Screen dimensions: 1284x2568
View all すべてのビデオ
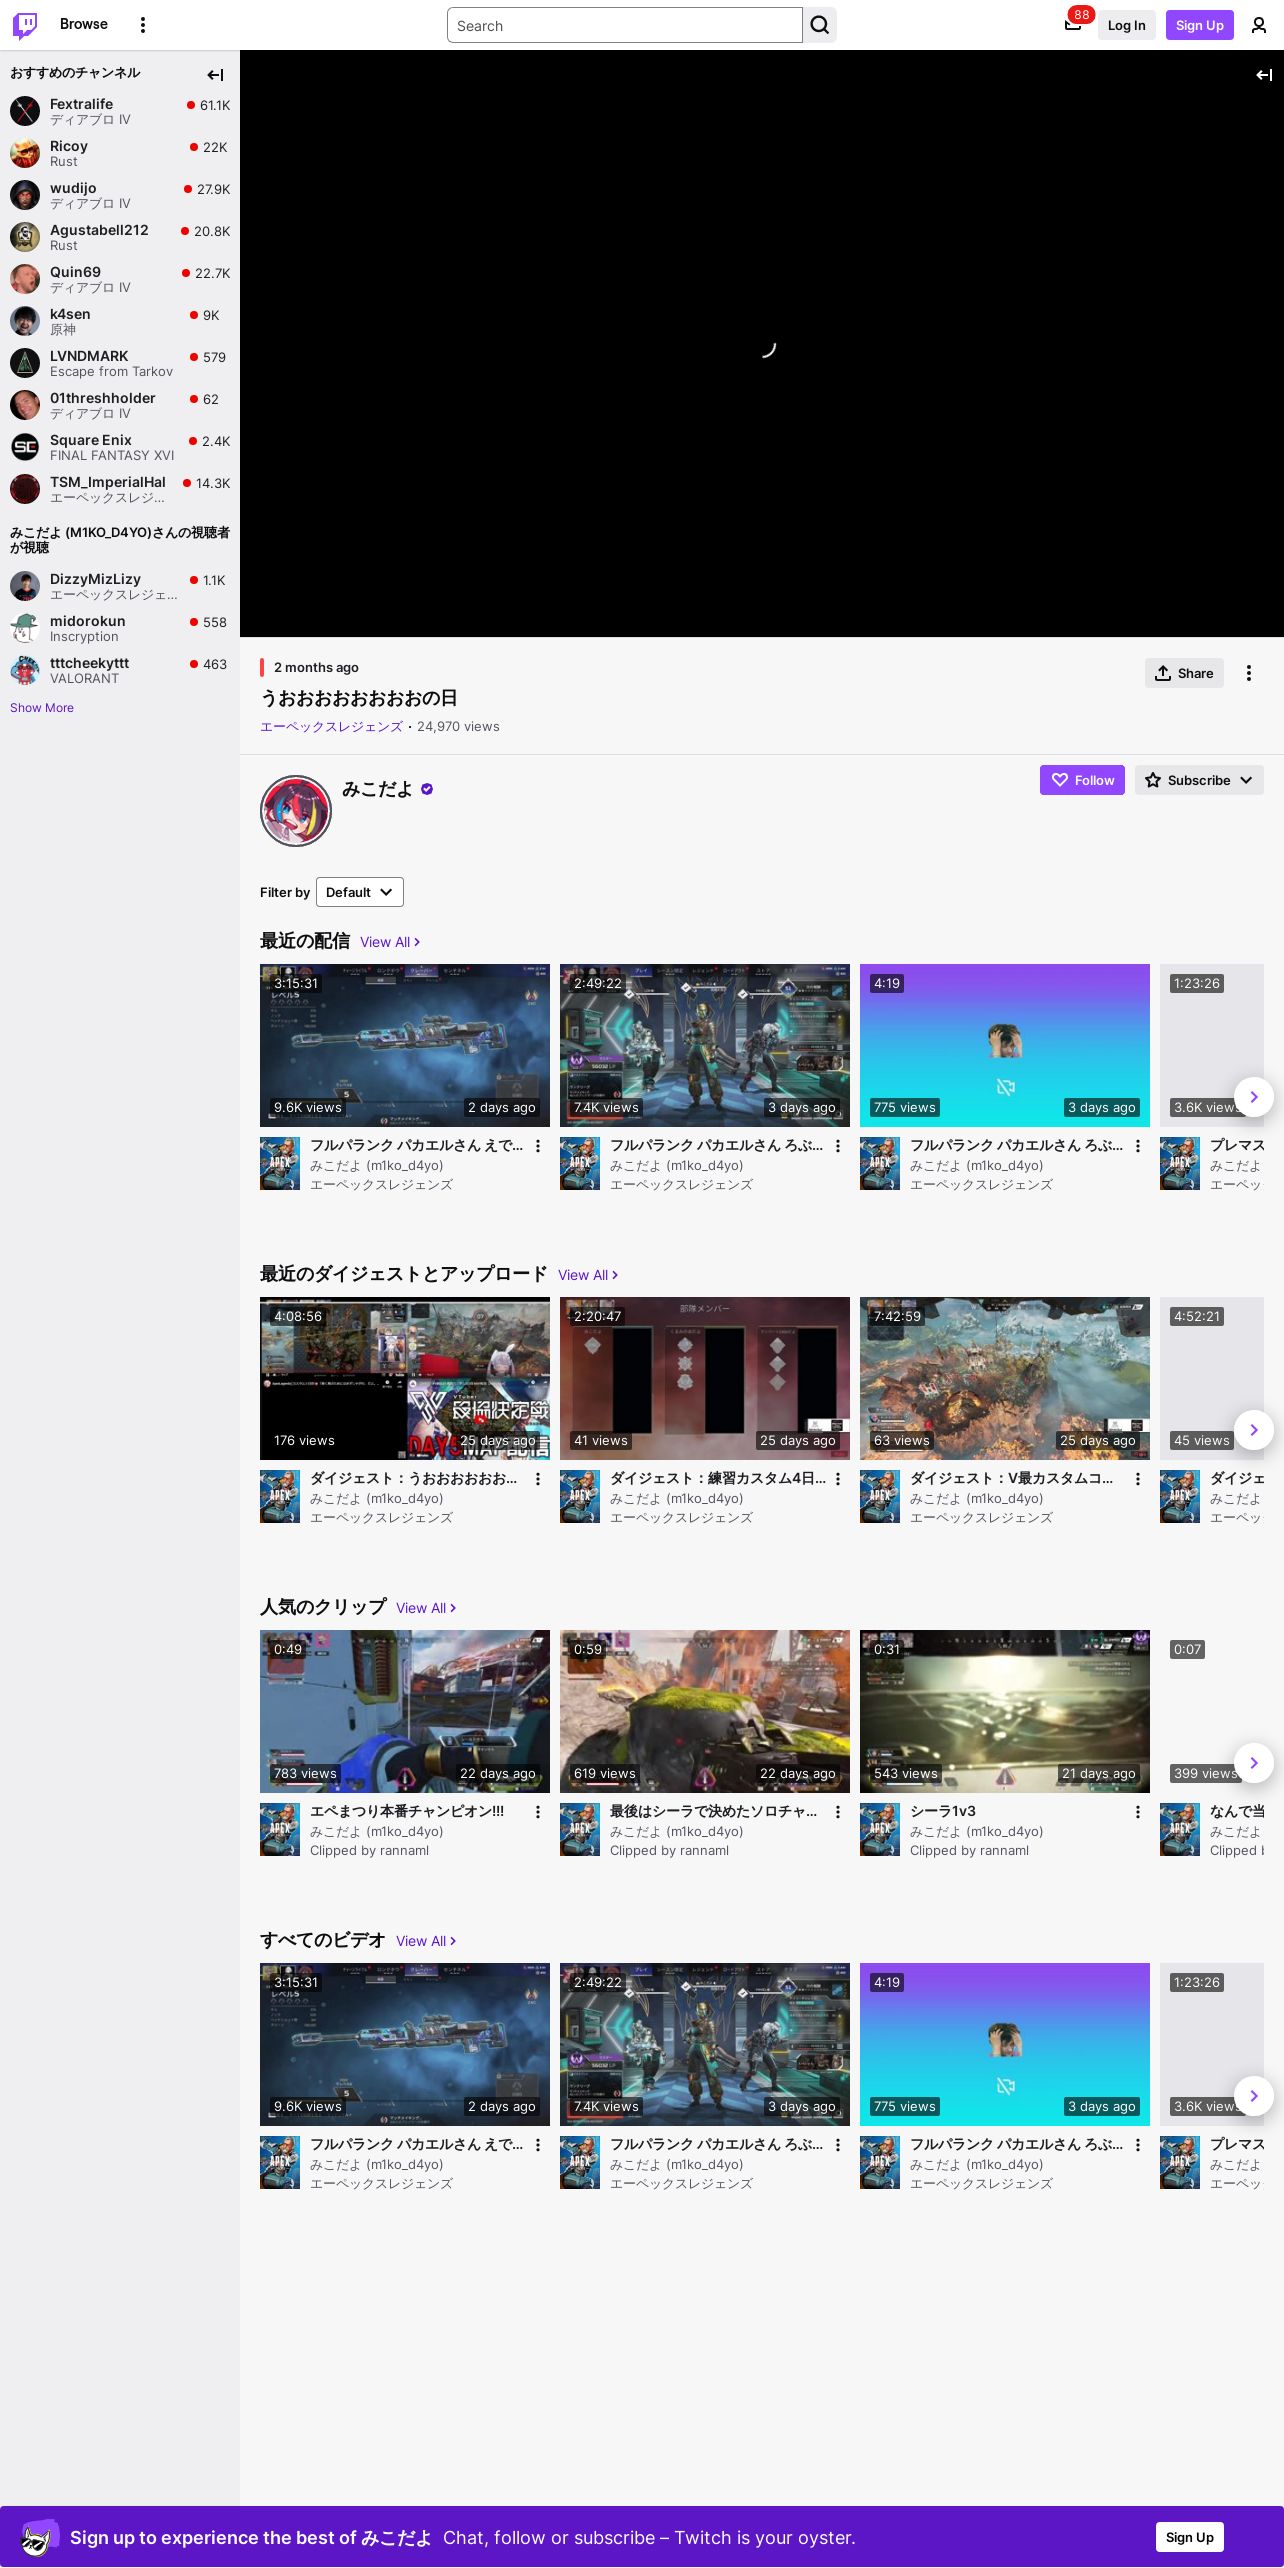coord(426,1941)
